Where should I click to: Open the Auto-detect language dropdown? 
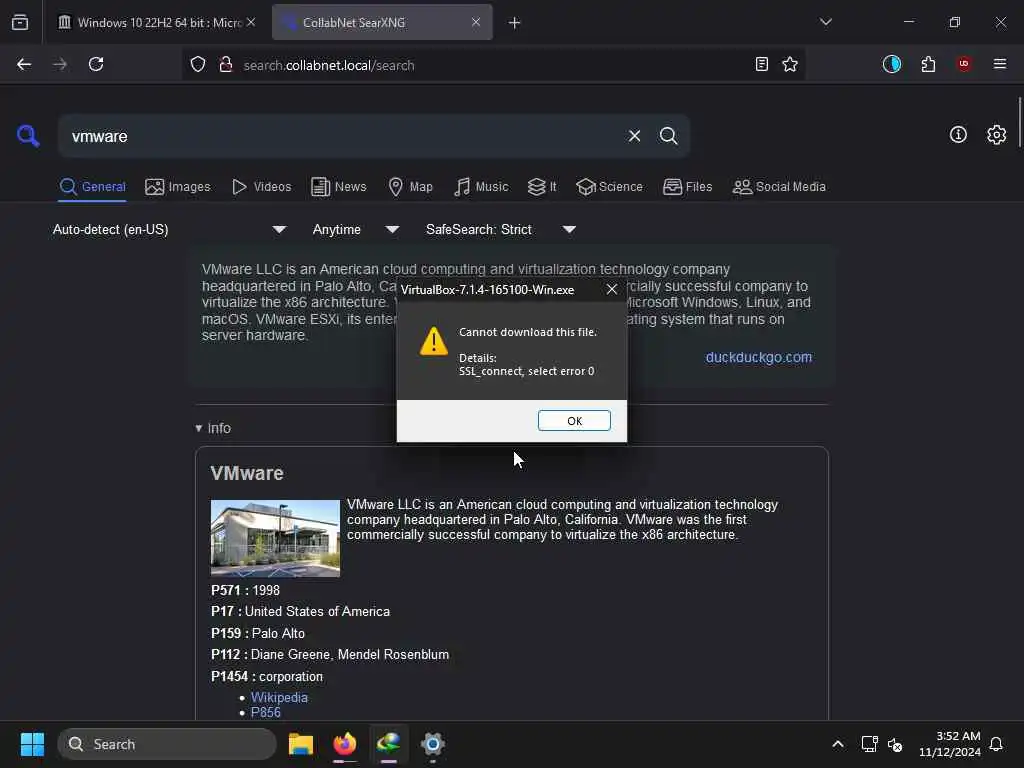[169, 229]
